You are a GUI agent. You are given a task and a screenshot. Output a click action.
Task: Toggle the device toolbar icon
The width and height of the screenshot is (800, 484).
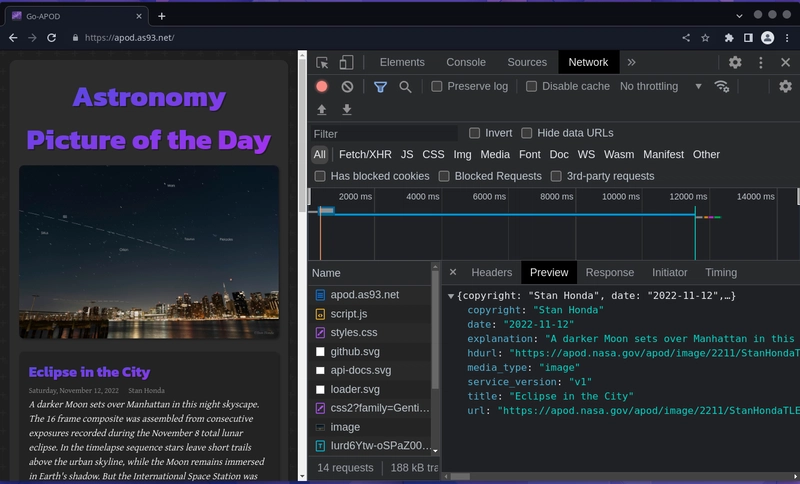point(346,62)
